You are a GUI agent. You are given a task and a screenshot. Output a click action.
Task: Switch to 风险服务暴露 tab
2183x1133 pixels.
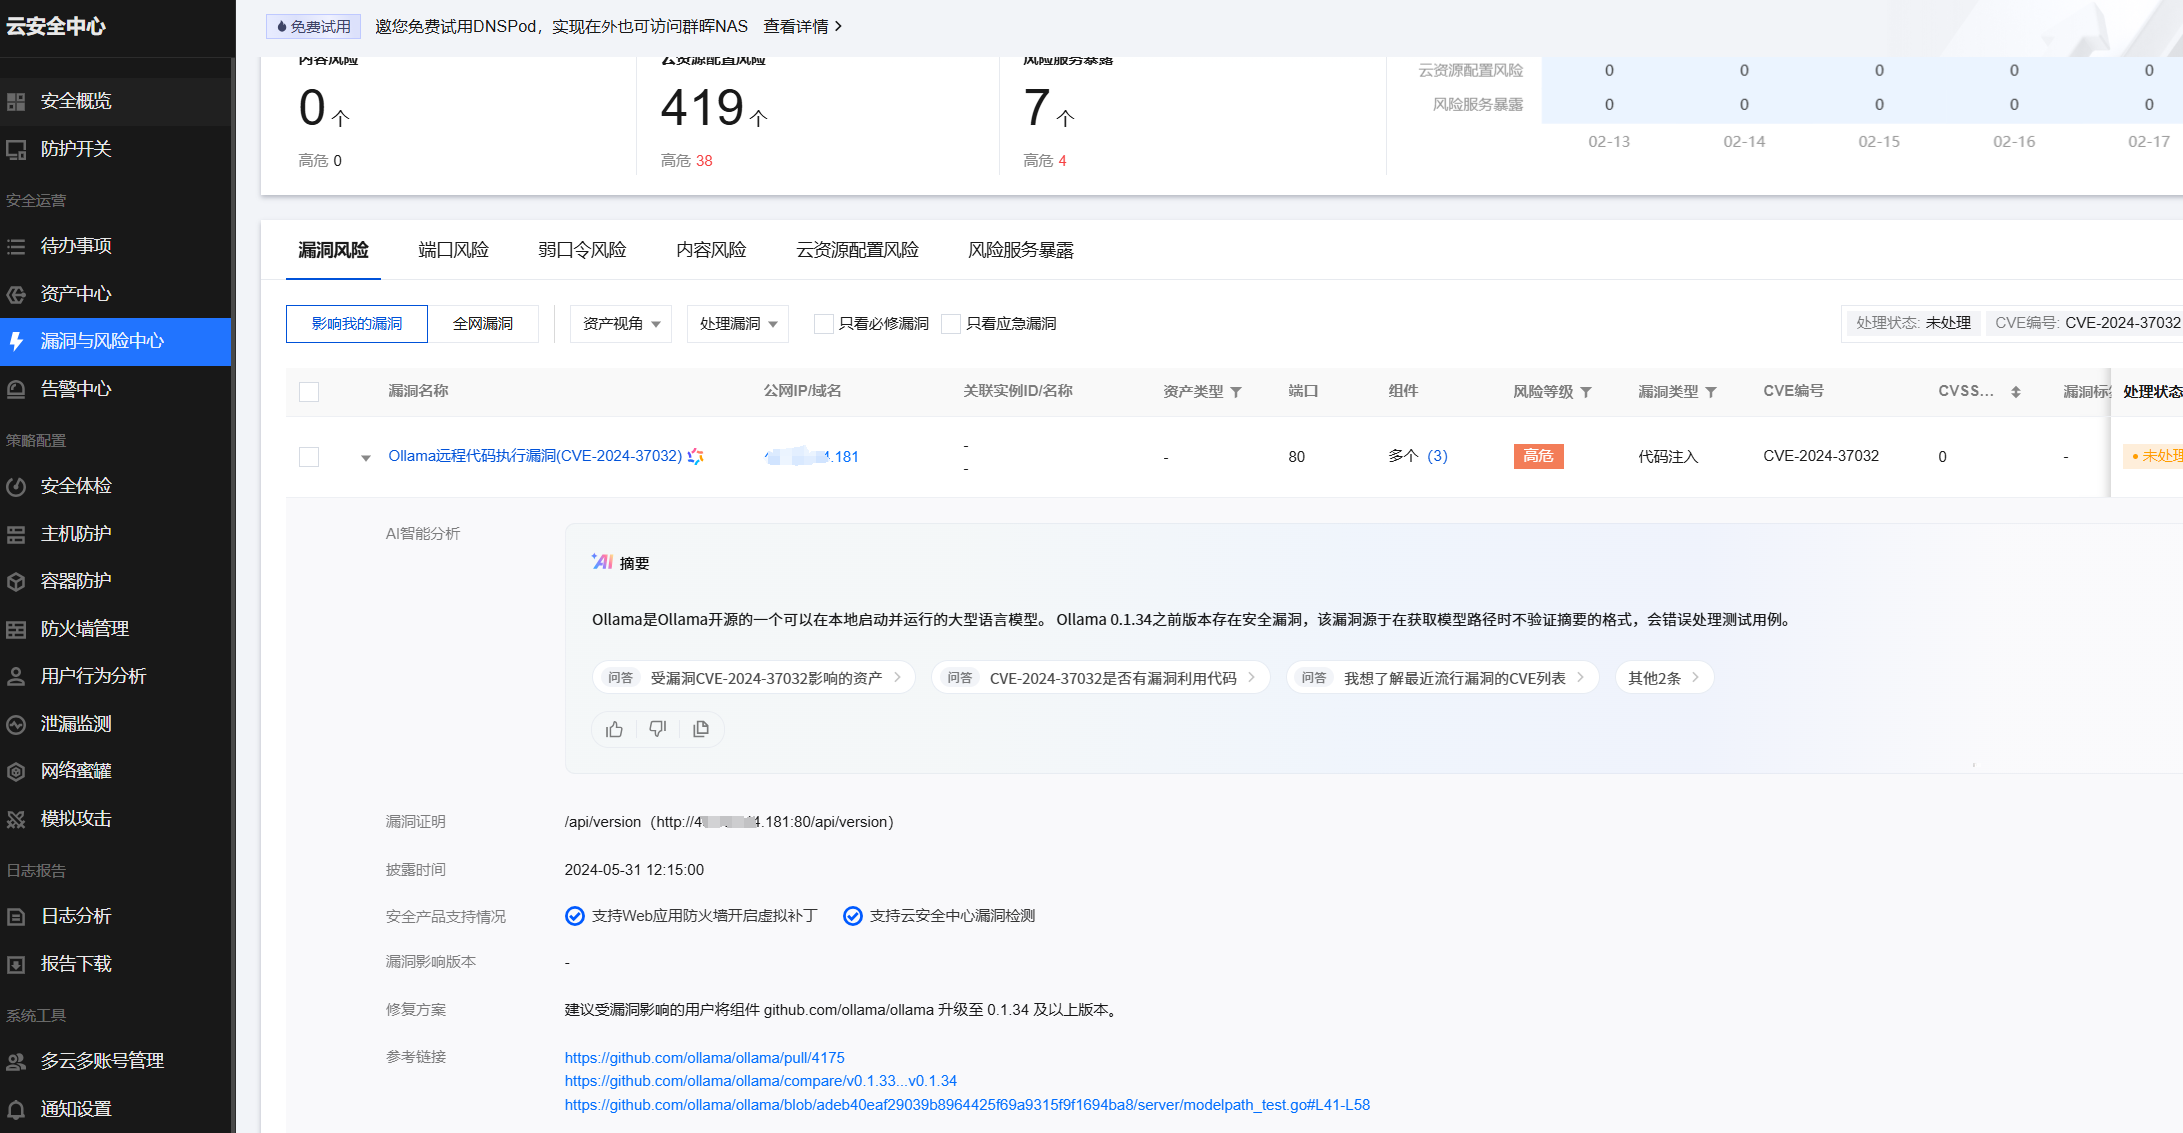tap(1021, 250)
